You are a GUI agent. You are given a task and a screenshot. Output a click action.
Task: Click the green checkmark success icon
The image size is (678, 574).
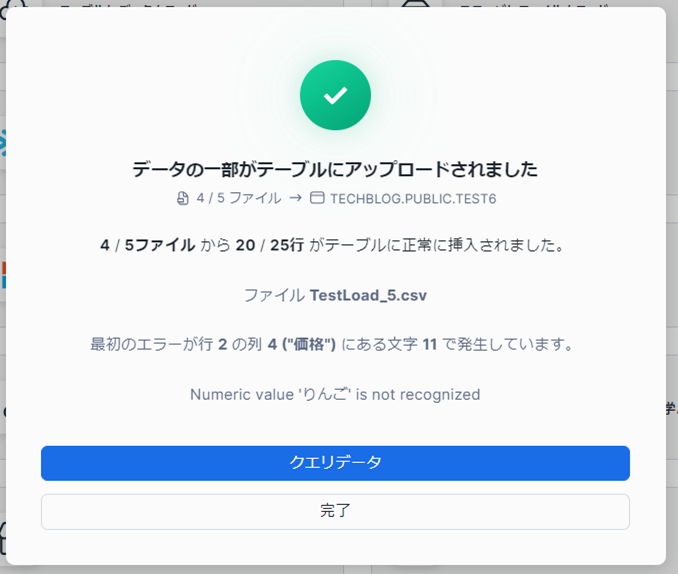click(335, 95)
